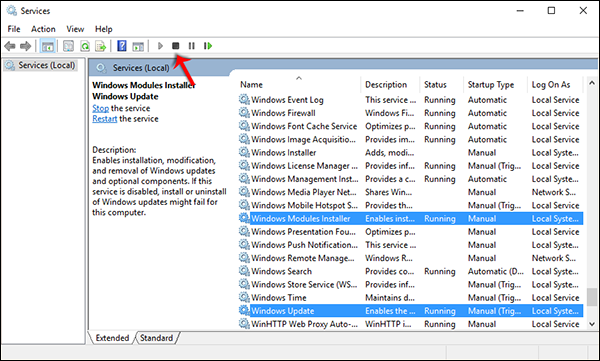Select the Windows Image Acquisition service row
Screen dimensions: 600x361
pos(411,139)
